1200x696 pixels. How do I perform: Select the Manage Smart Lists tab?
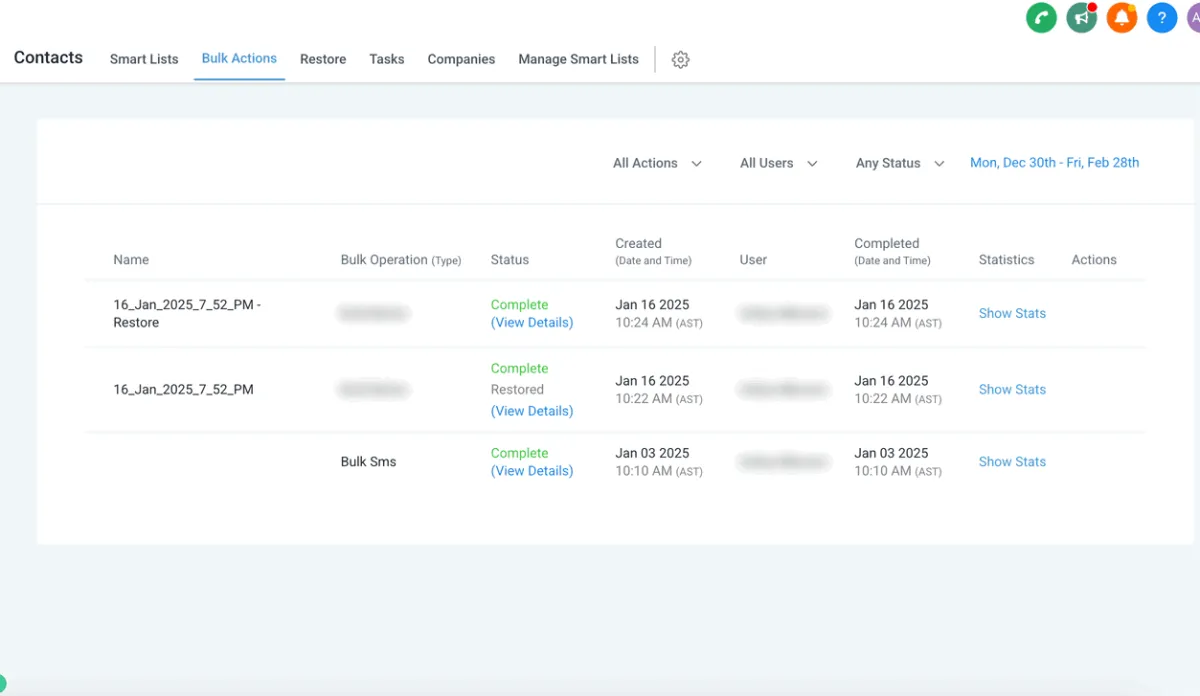(x=578, y=59)
